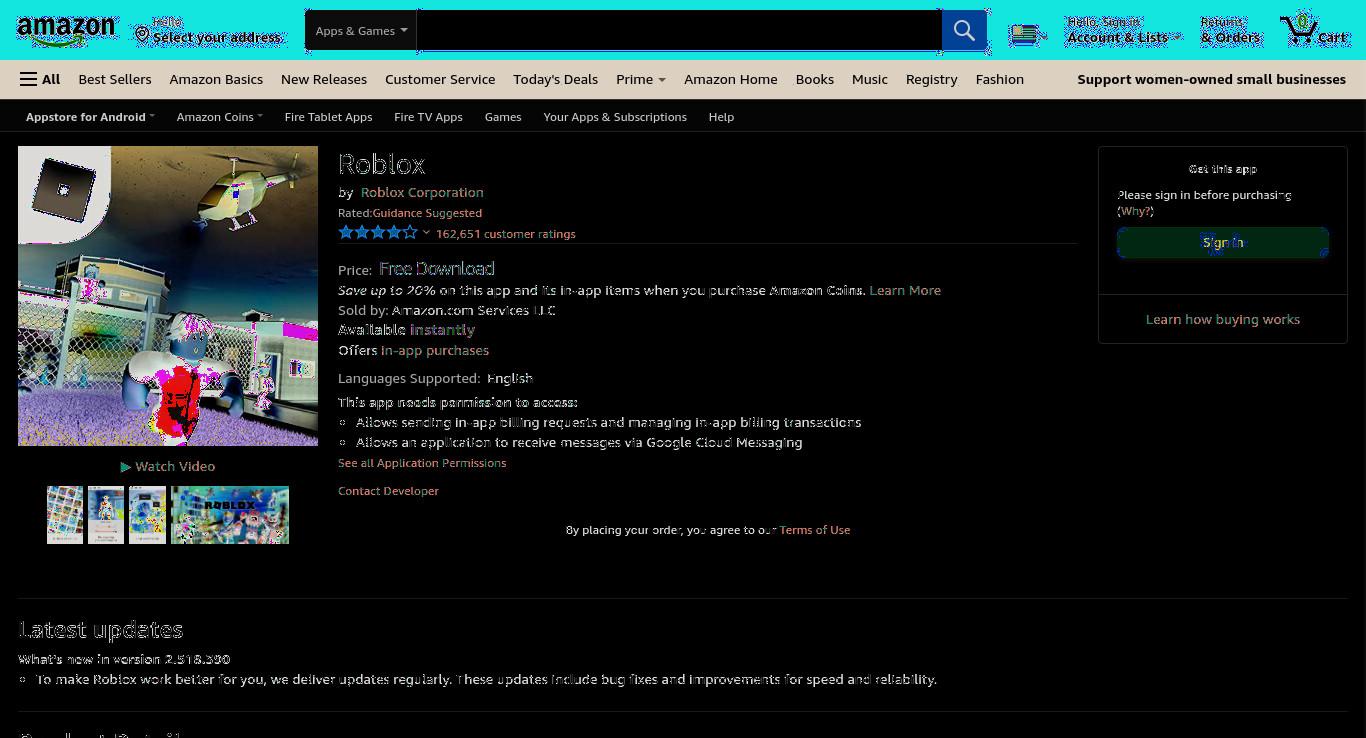Image resolution: width=1366 pixels, height=738 pixels.
Task: Open Amazon Home in navigation
Action: [730, 79]
